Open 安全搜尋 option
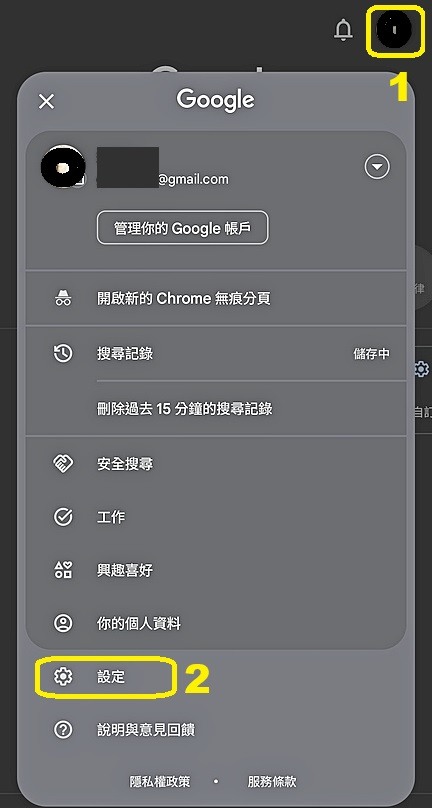Screen dimensions: 432x808 tap(216, 464)
